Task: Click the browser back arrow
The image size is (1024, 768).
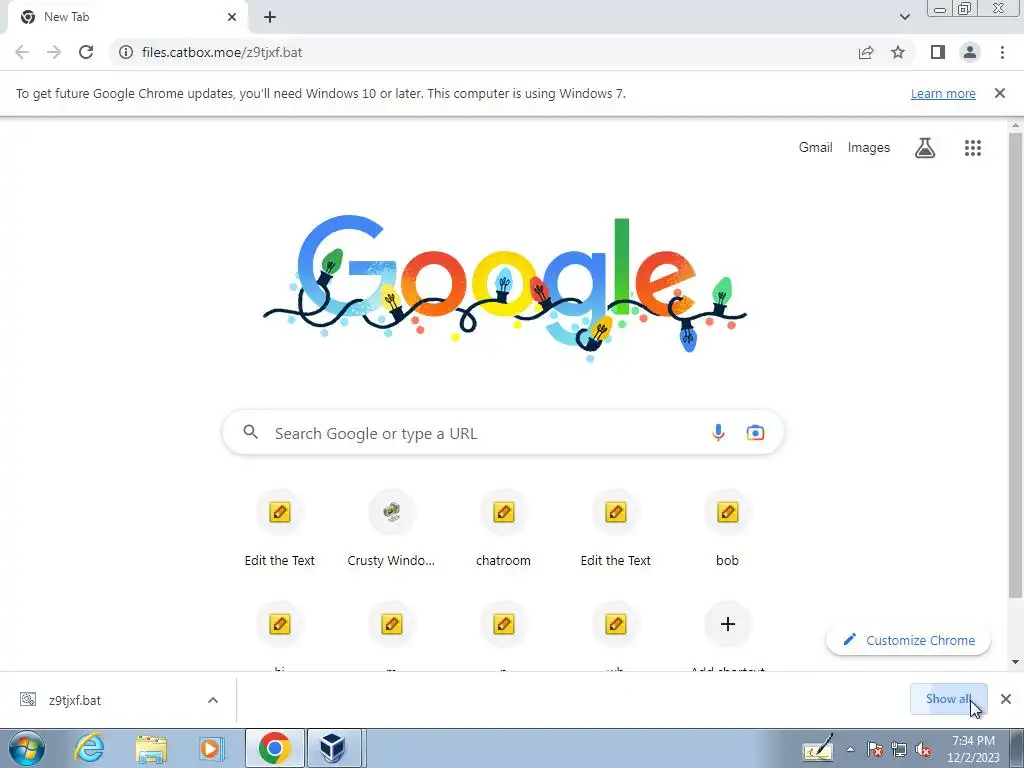Action: (x=22, y=52)
